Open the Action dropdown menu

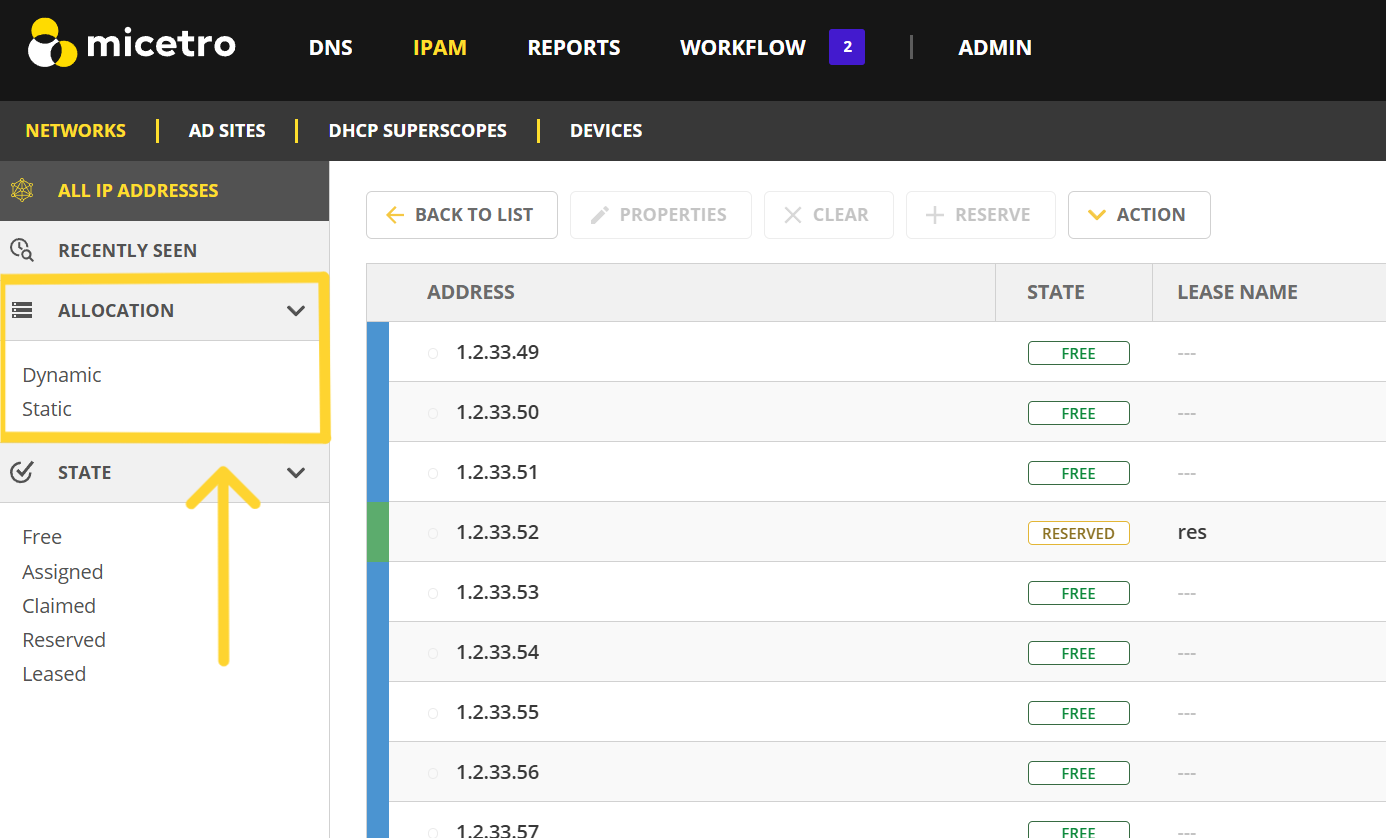[1138, 215]
